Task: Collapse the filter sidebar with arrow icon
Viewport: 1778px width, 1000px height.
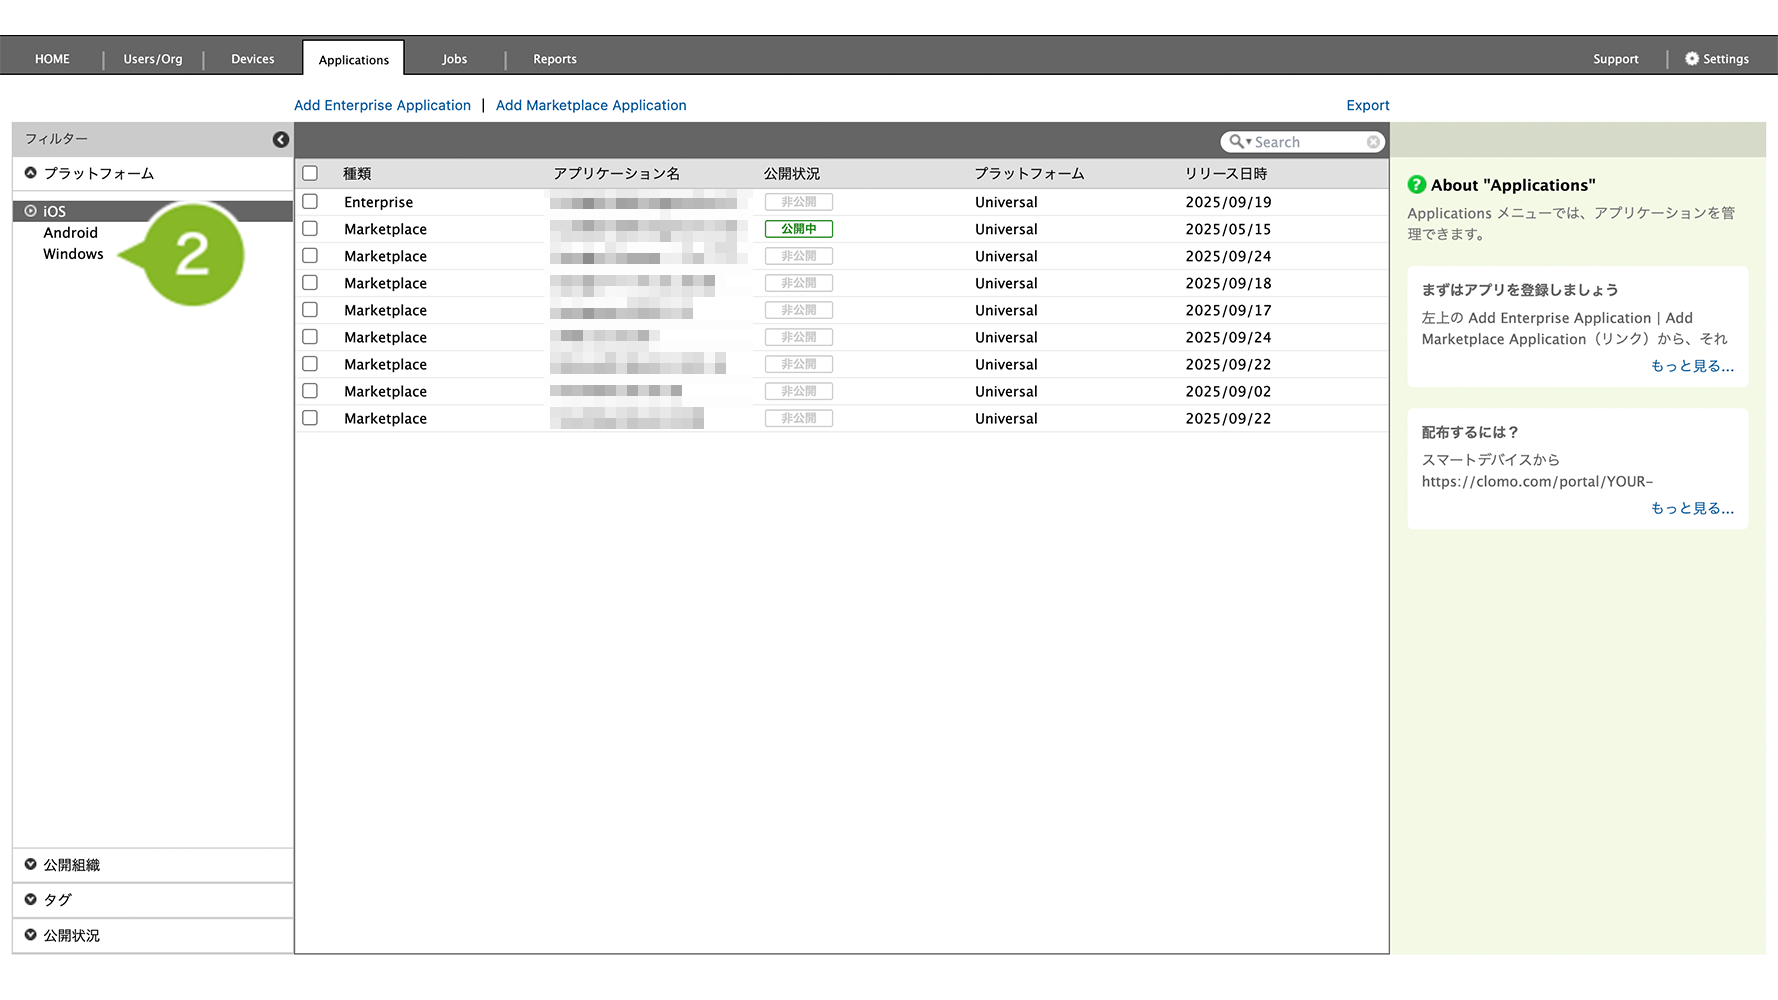Action: coord(281,140)
